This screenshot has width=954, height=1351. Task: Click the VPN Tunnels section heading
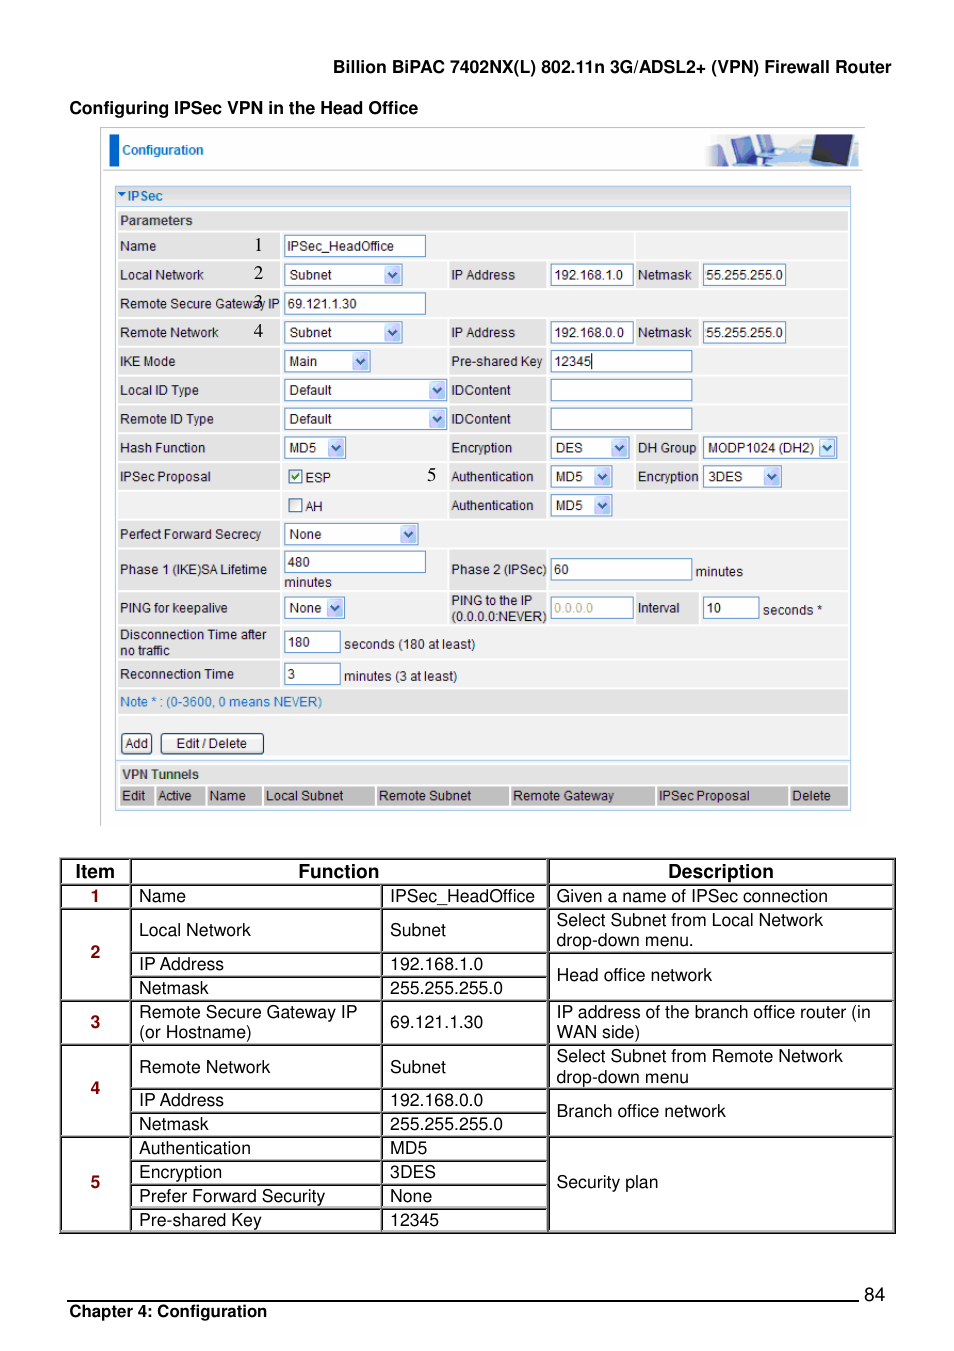click(161, 775)
